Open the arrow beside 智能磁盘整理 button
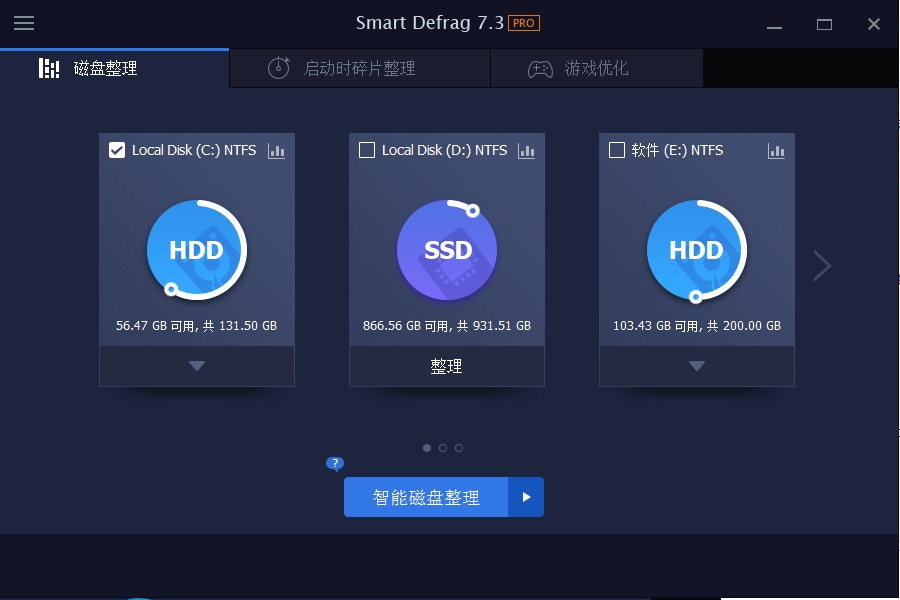 (x=526, y=497)
